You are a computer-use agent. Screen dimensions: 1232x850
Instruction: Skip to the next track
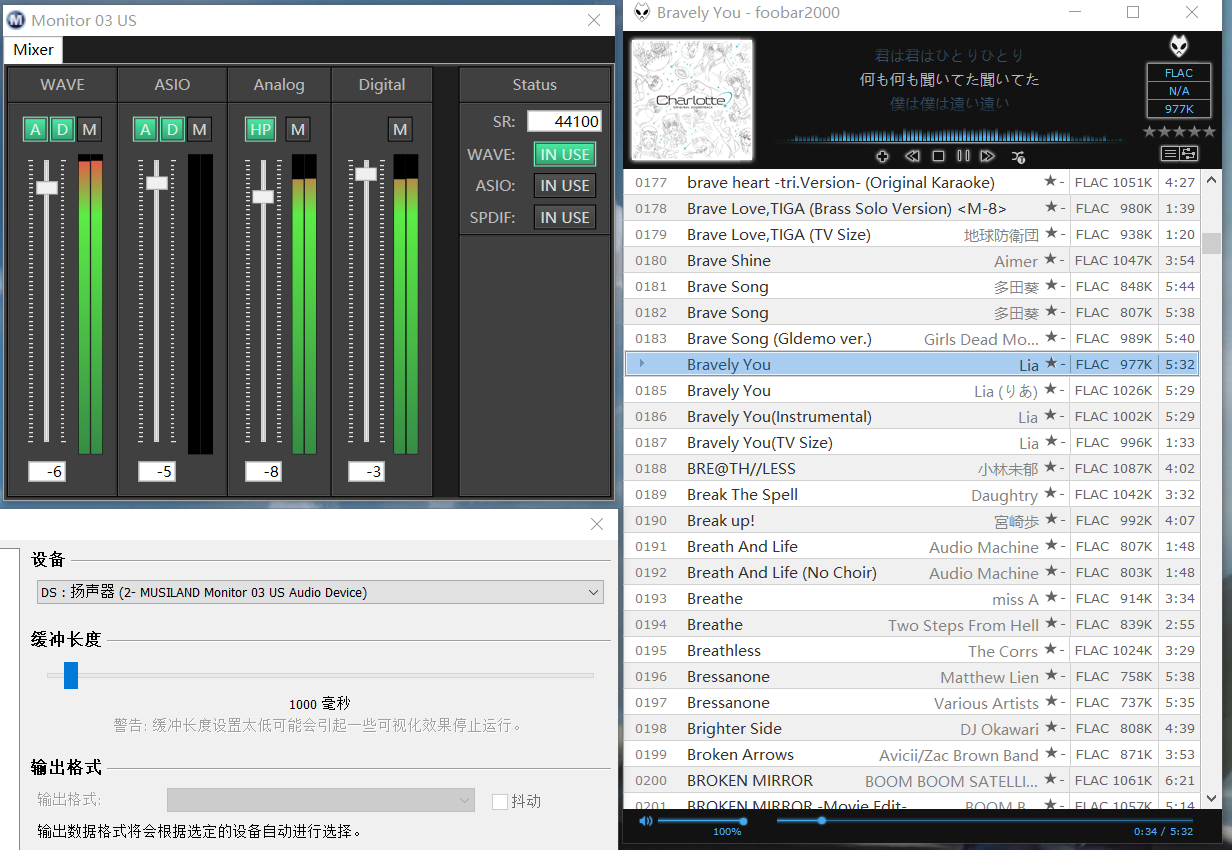988,156
